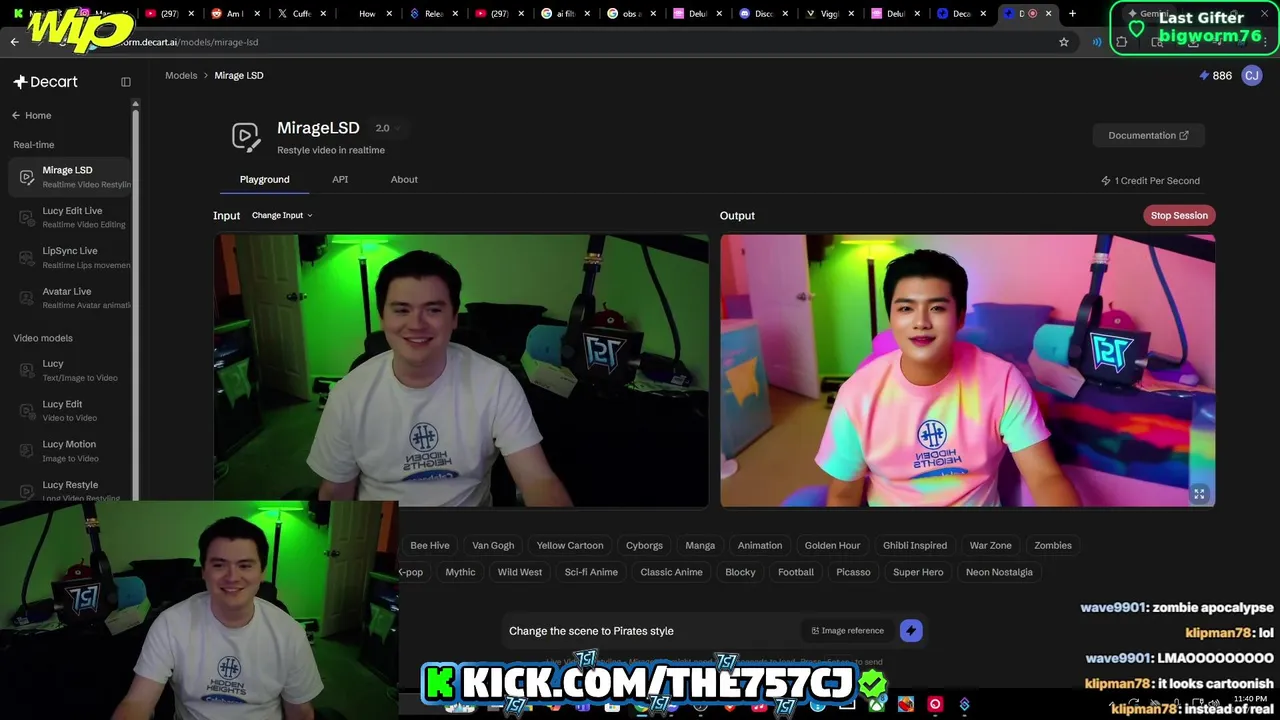
Task: Open the Xbox app in the taskbar
Action: coord(876,705)
